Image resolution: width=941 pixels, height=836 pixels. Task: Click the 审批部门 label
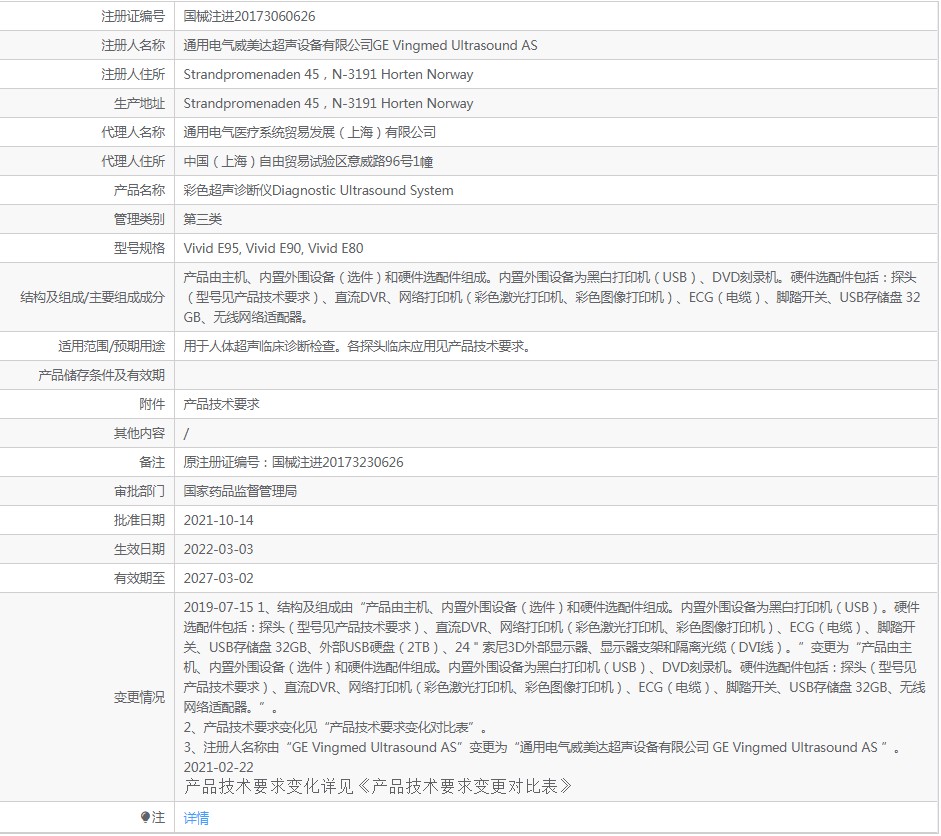(x=139, y=491)
